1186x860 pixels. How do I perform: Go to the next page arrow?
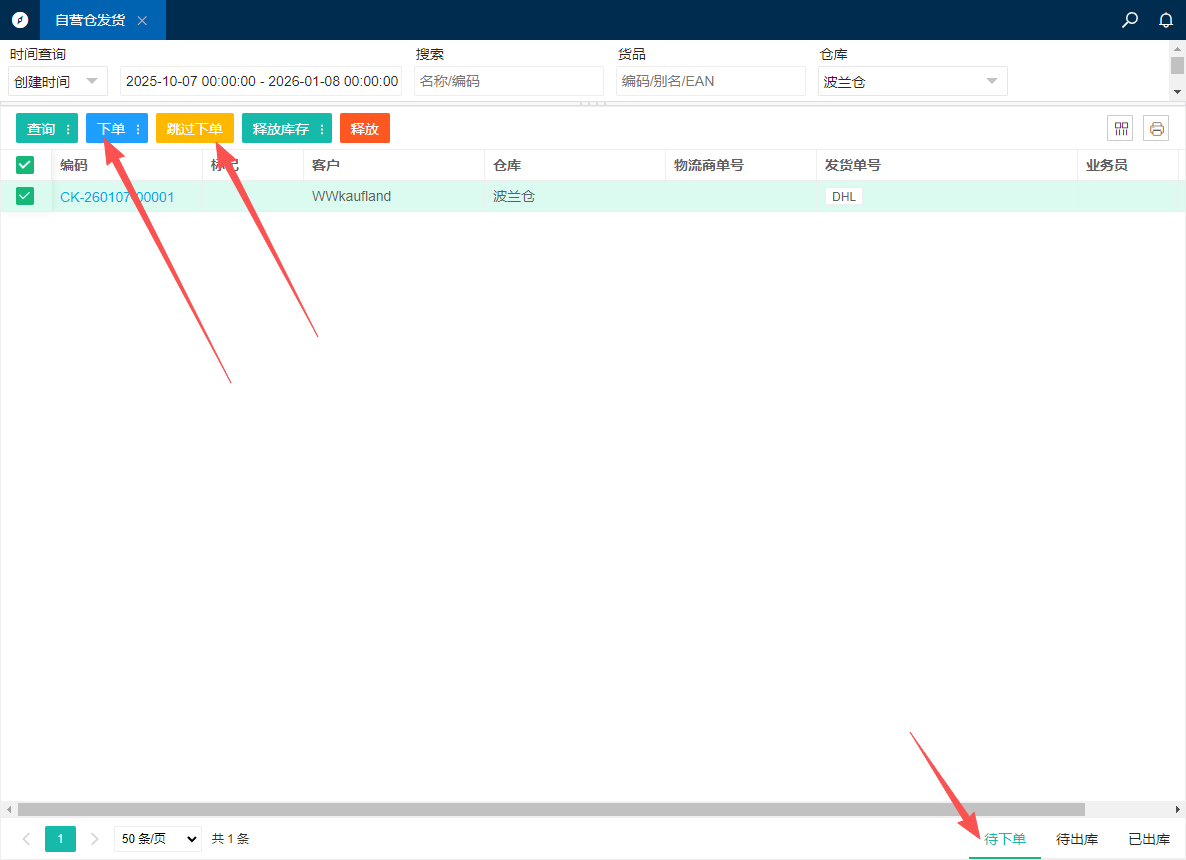click(x=95, y=839)
